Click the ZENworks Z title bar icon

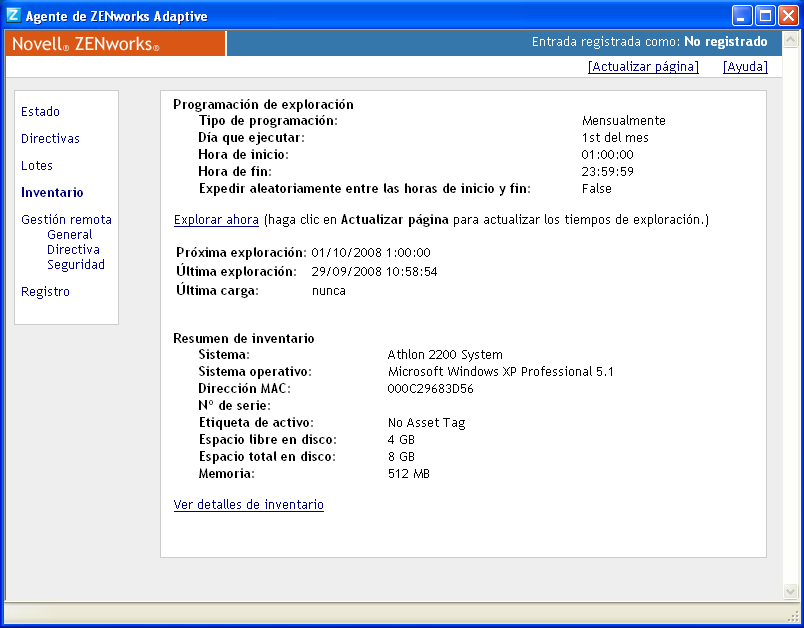point(13,15)
